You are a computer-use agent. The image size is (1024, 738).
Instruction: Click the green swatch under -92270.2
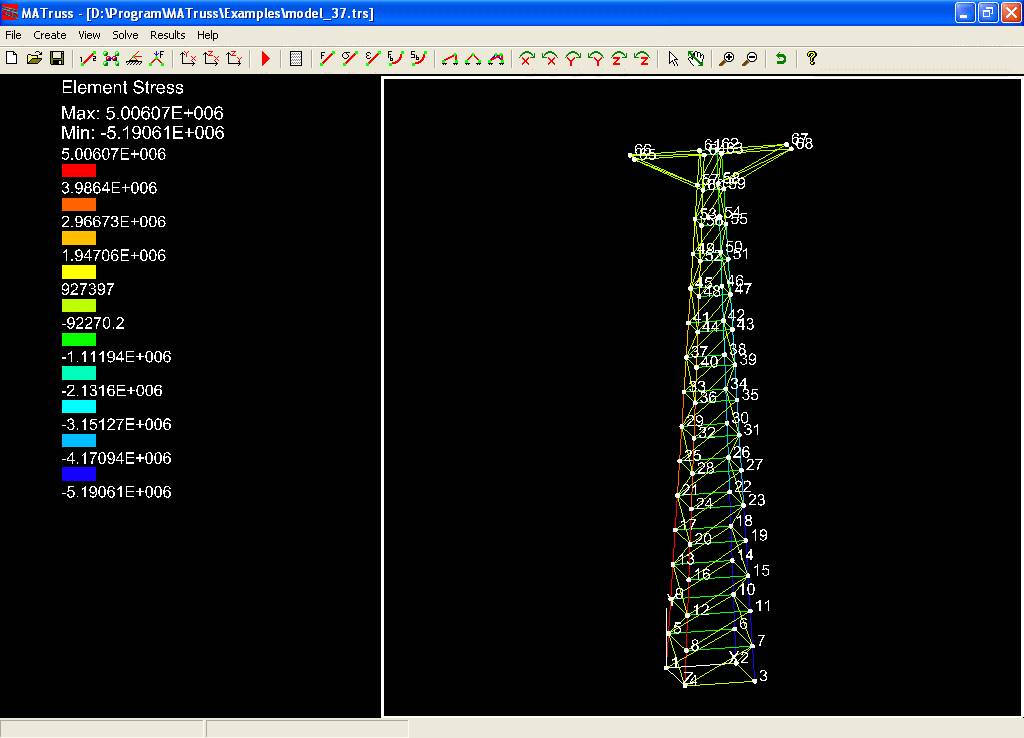[x=78, y=340]
